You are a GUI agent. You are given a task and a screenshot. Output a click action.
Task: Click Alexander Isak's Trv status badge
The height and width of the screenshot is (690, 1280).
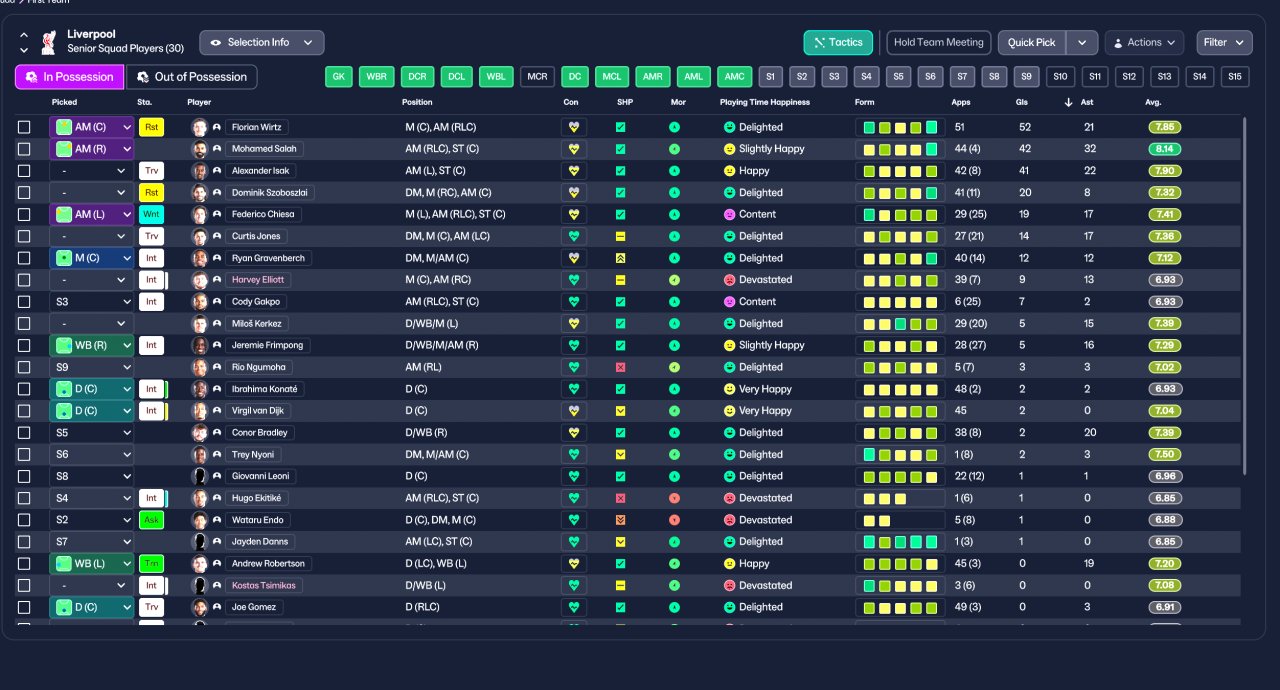point(151,171)
